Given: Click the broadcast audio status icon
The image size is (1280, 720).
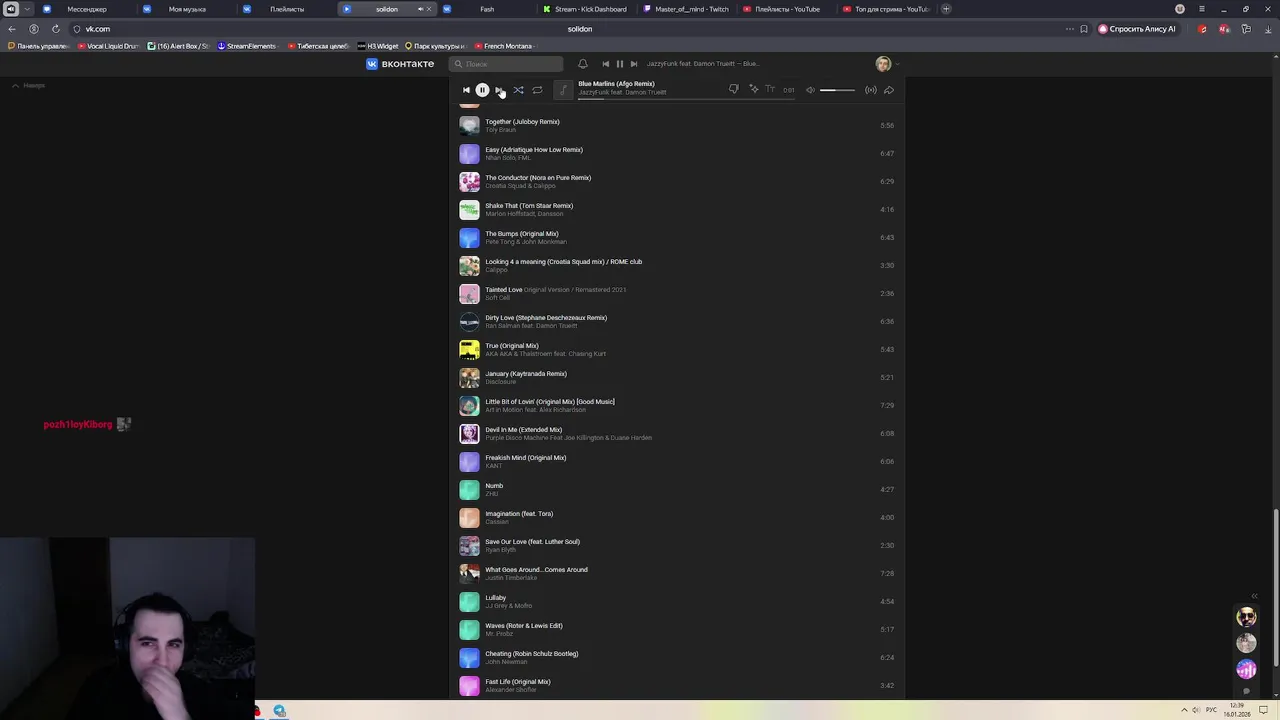Looking at the screenshot, I should 871,90.
